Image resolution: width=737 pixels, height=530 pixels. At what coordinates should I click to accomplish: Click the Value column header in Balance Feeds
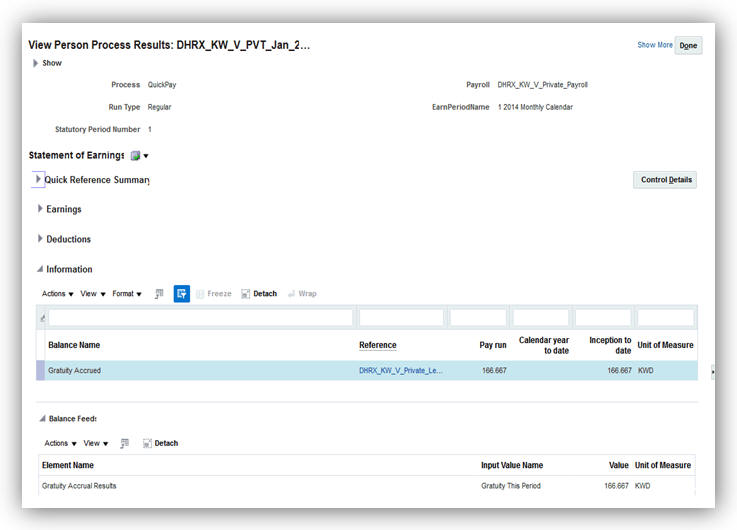[619, 465]
